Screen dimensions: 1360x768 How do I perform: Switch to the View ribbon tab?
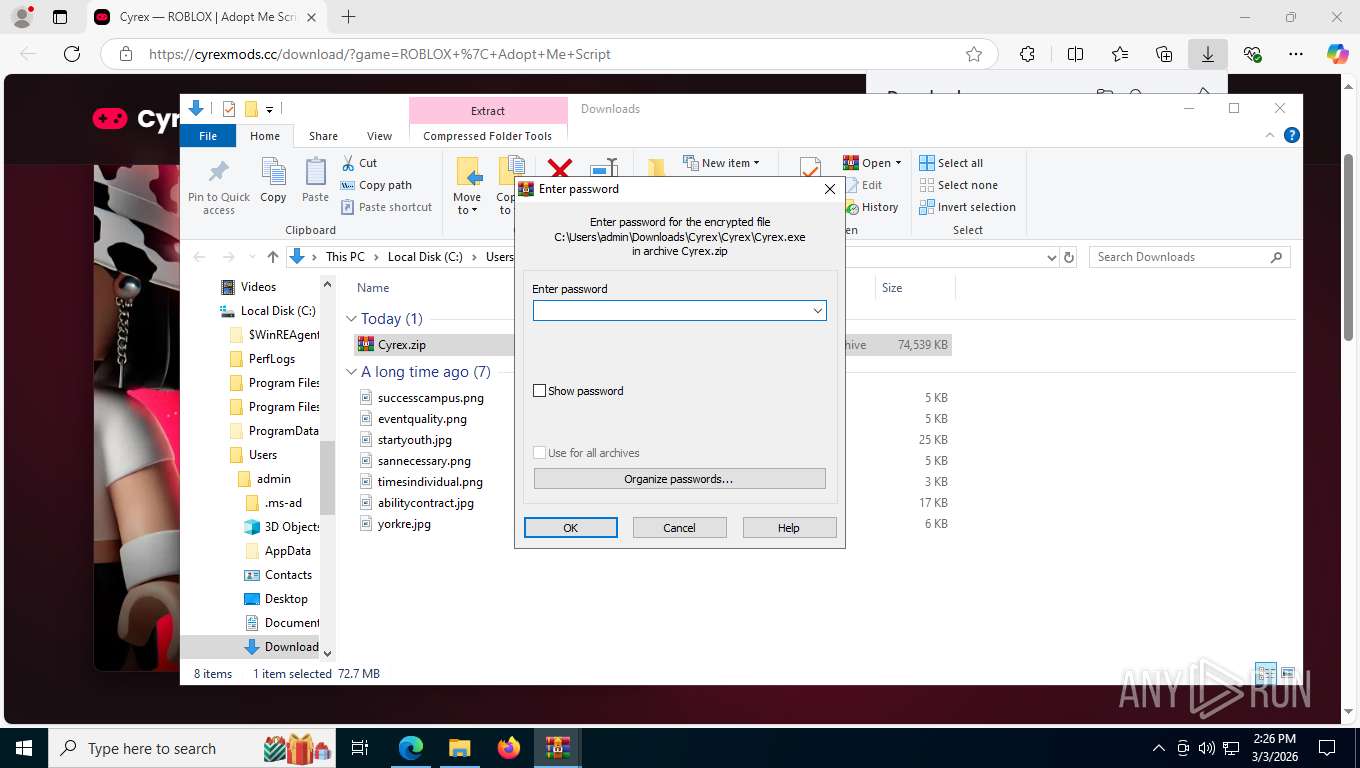(379, 136)
